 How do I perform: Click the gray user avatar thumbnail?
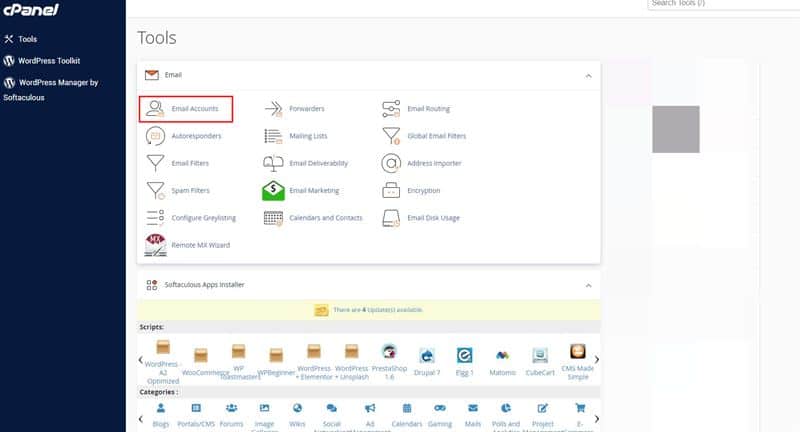point(676,129)
